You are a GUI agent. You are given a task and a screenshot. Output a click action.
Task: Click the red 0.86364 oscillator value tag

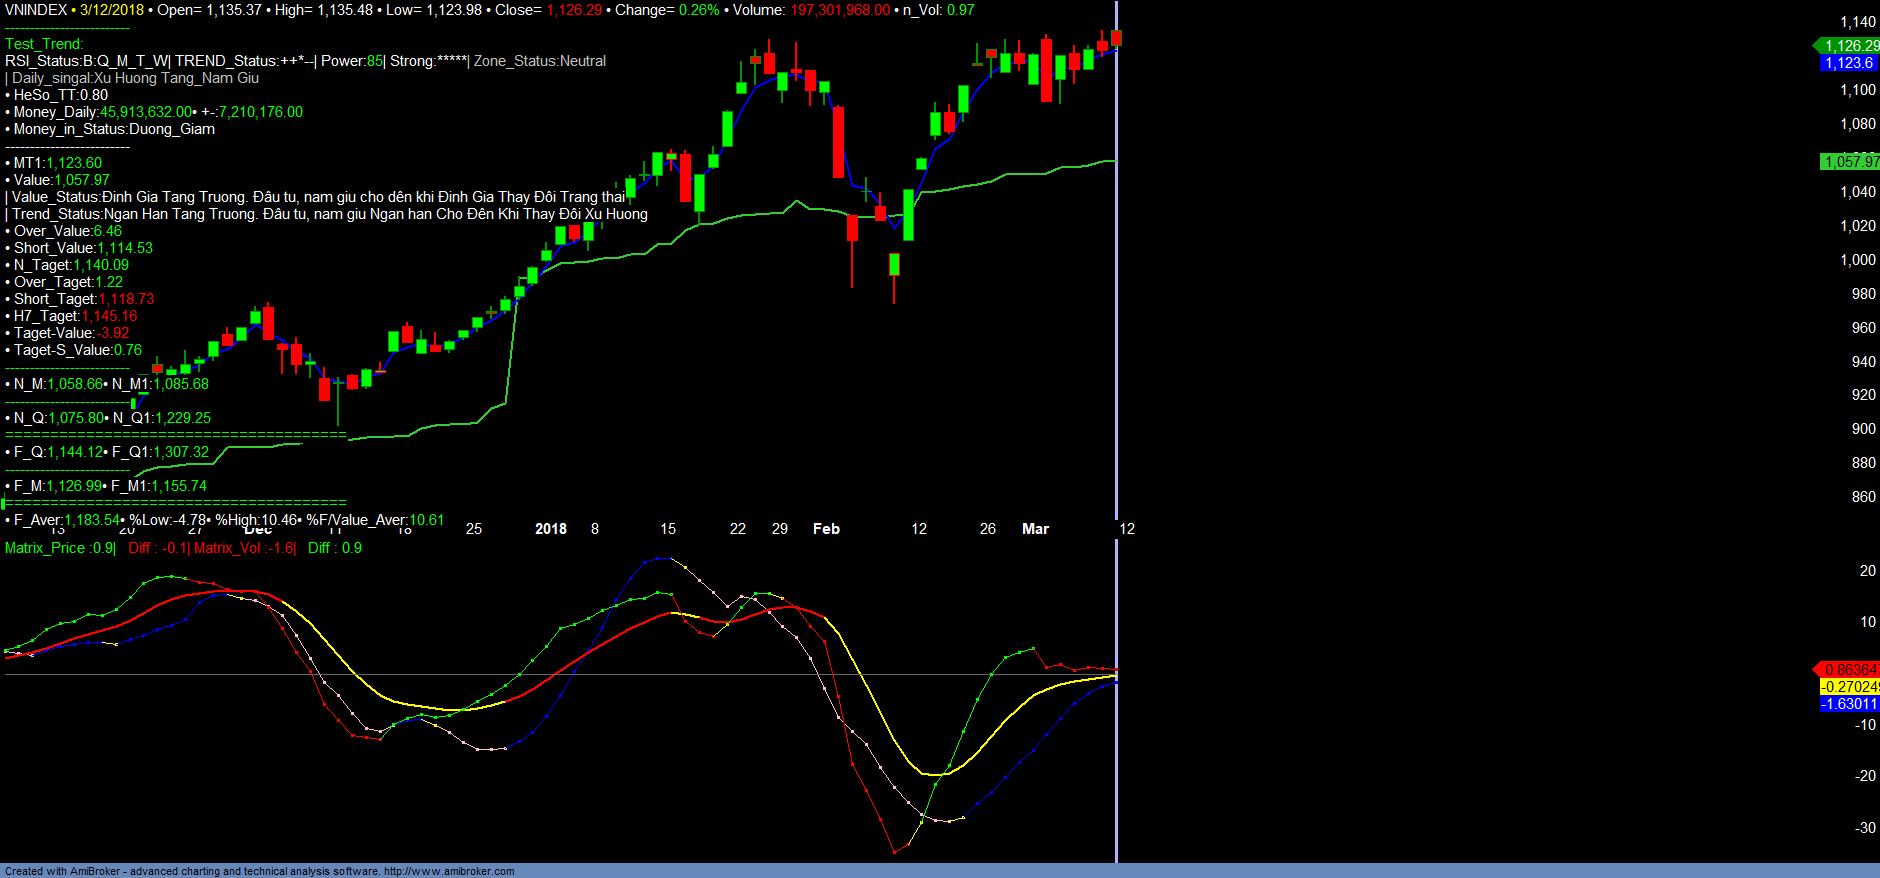click(x=1849, y=670)
